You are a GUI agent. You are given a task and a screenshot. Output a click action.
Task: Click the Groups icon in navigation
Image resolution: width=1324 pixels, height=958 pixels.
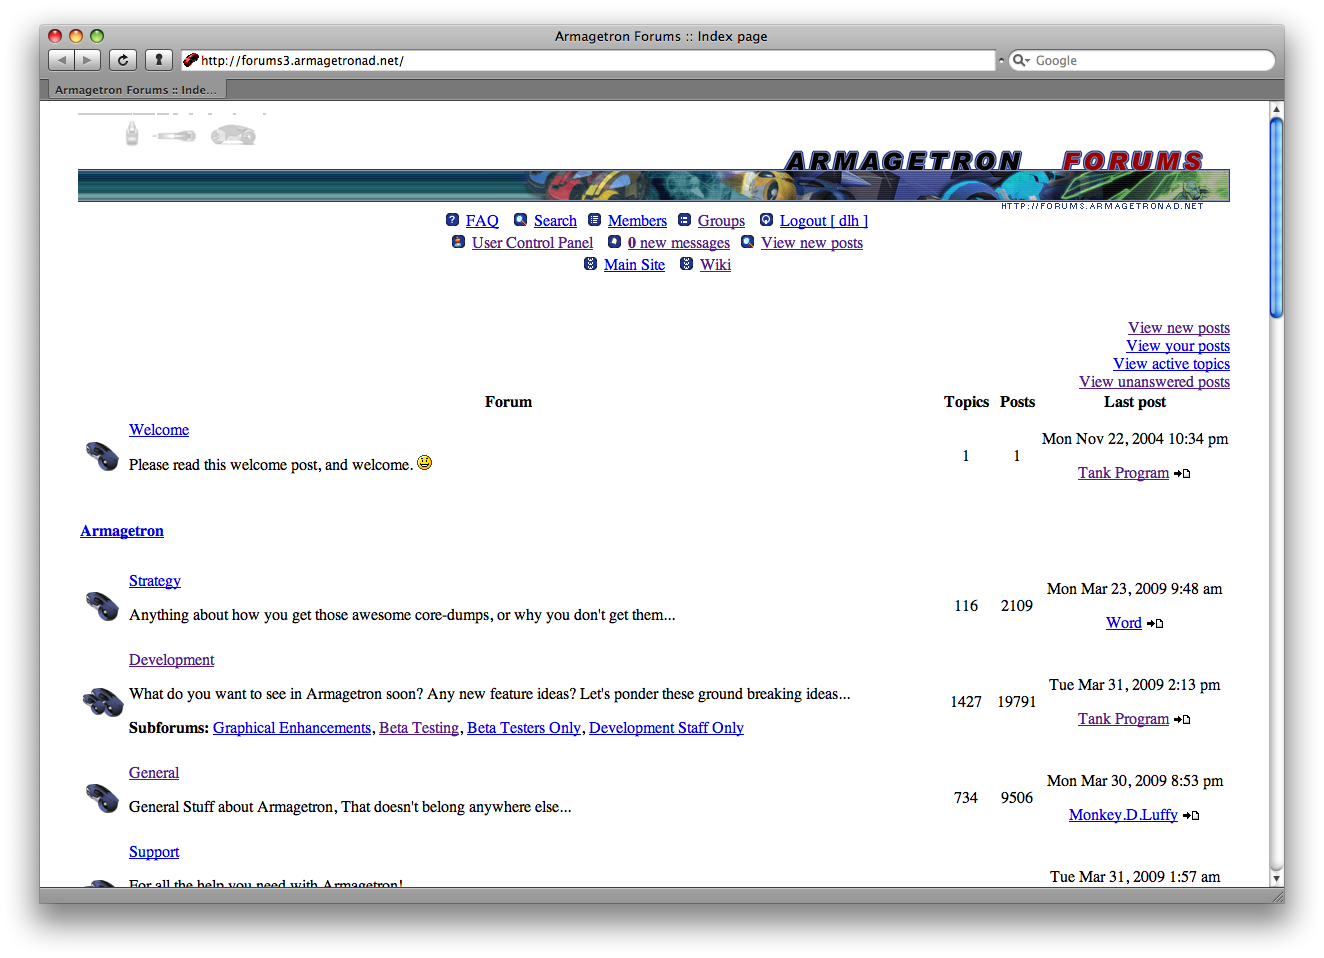pyautogui.click(x=684, y=220)
